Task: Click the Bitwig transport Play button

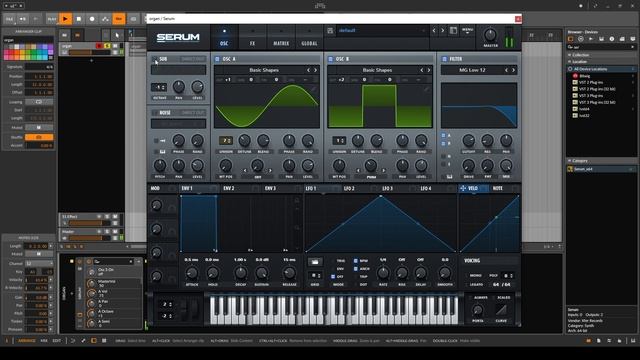Action: click(65, 19)
